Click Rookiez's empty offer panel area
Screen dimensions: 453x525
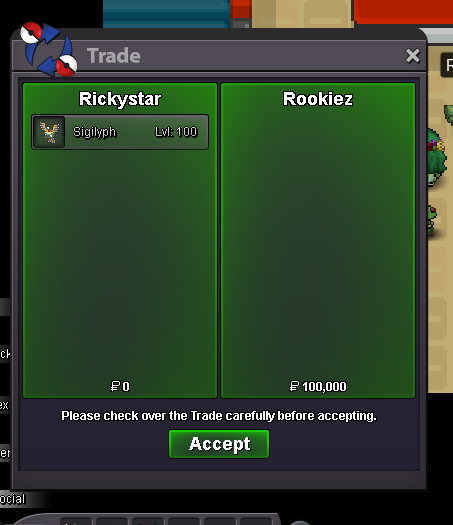(x=318, y=241)
